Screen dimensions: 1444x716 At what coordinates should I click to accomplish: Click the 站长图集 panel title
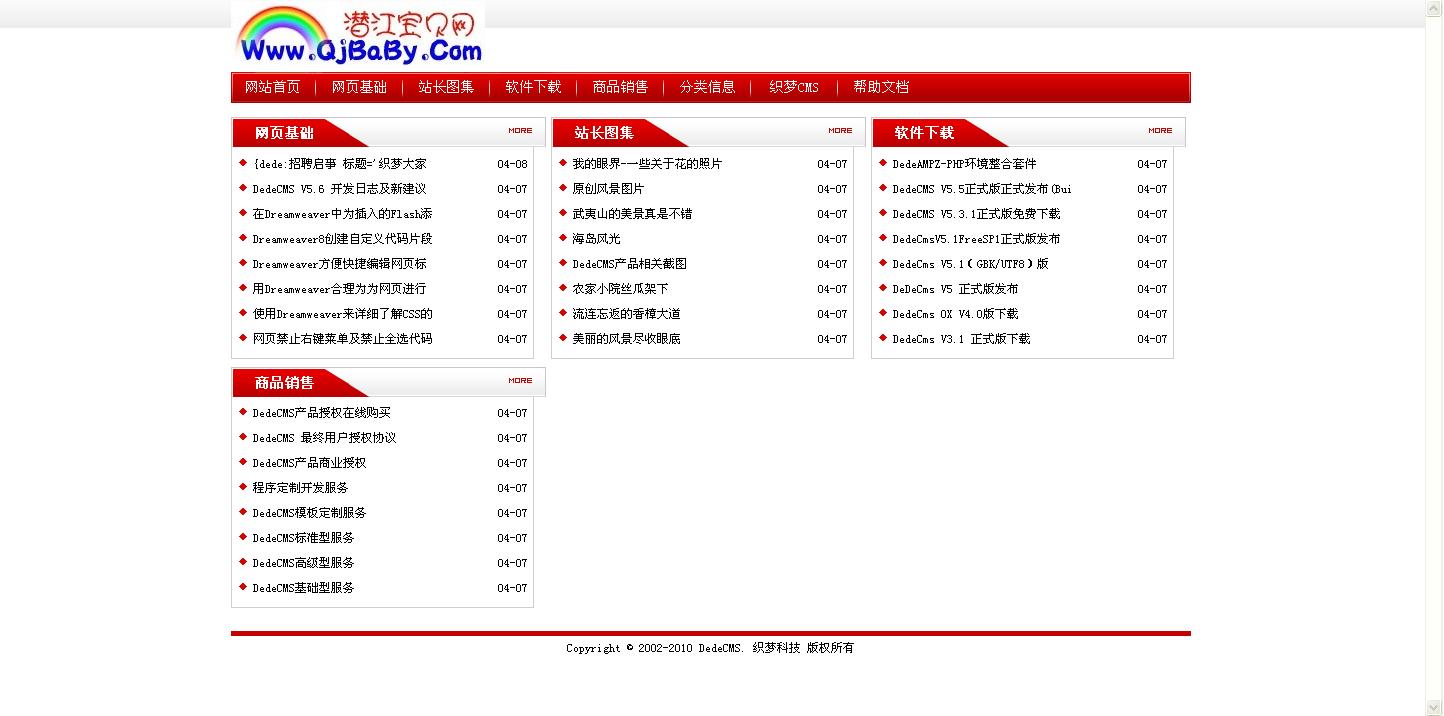click(604, 133)
